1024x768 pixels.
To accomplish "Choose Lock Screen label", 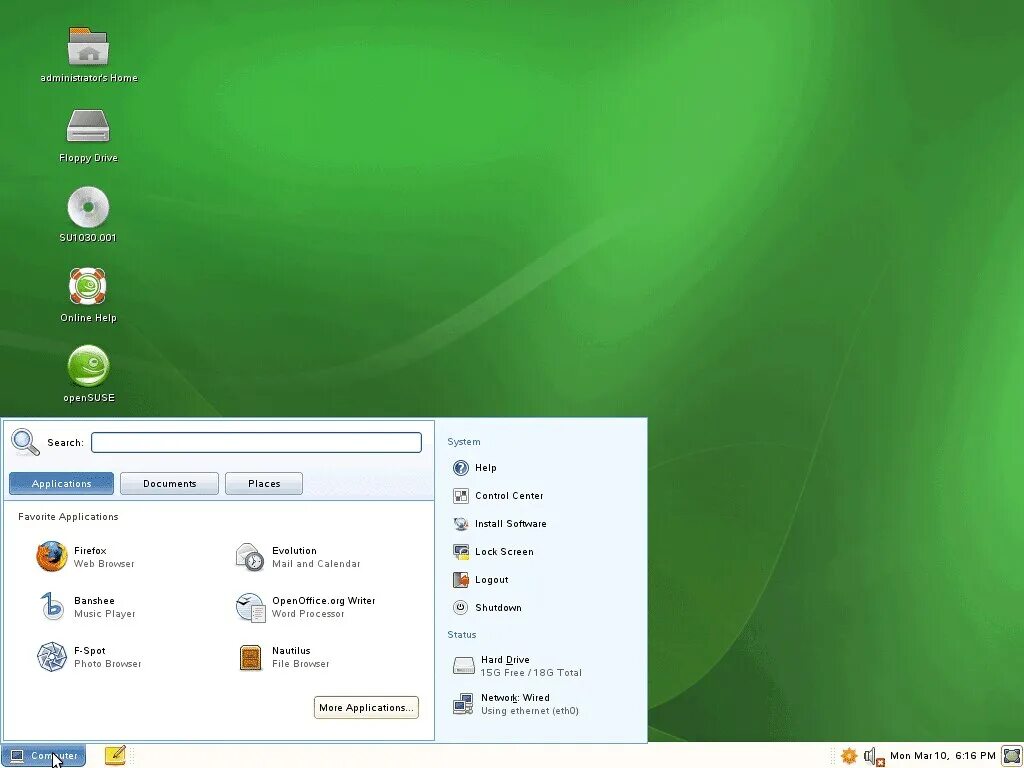I will point(504,552).
